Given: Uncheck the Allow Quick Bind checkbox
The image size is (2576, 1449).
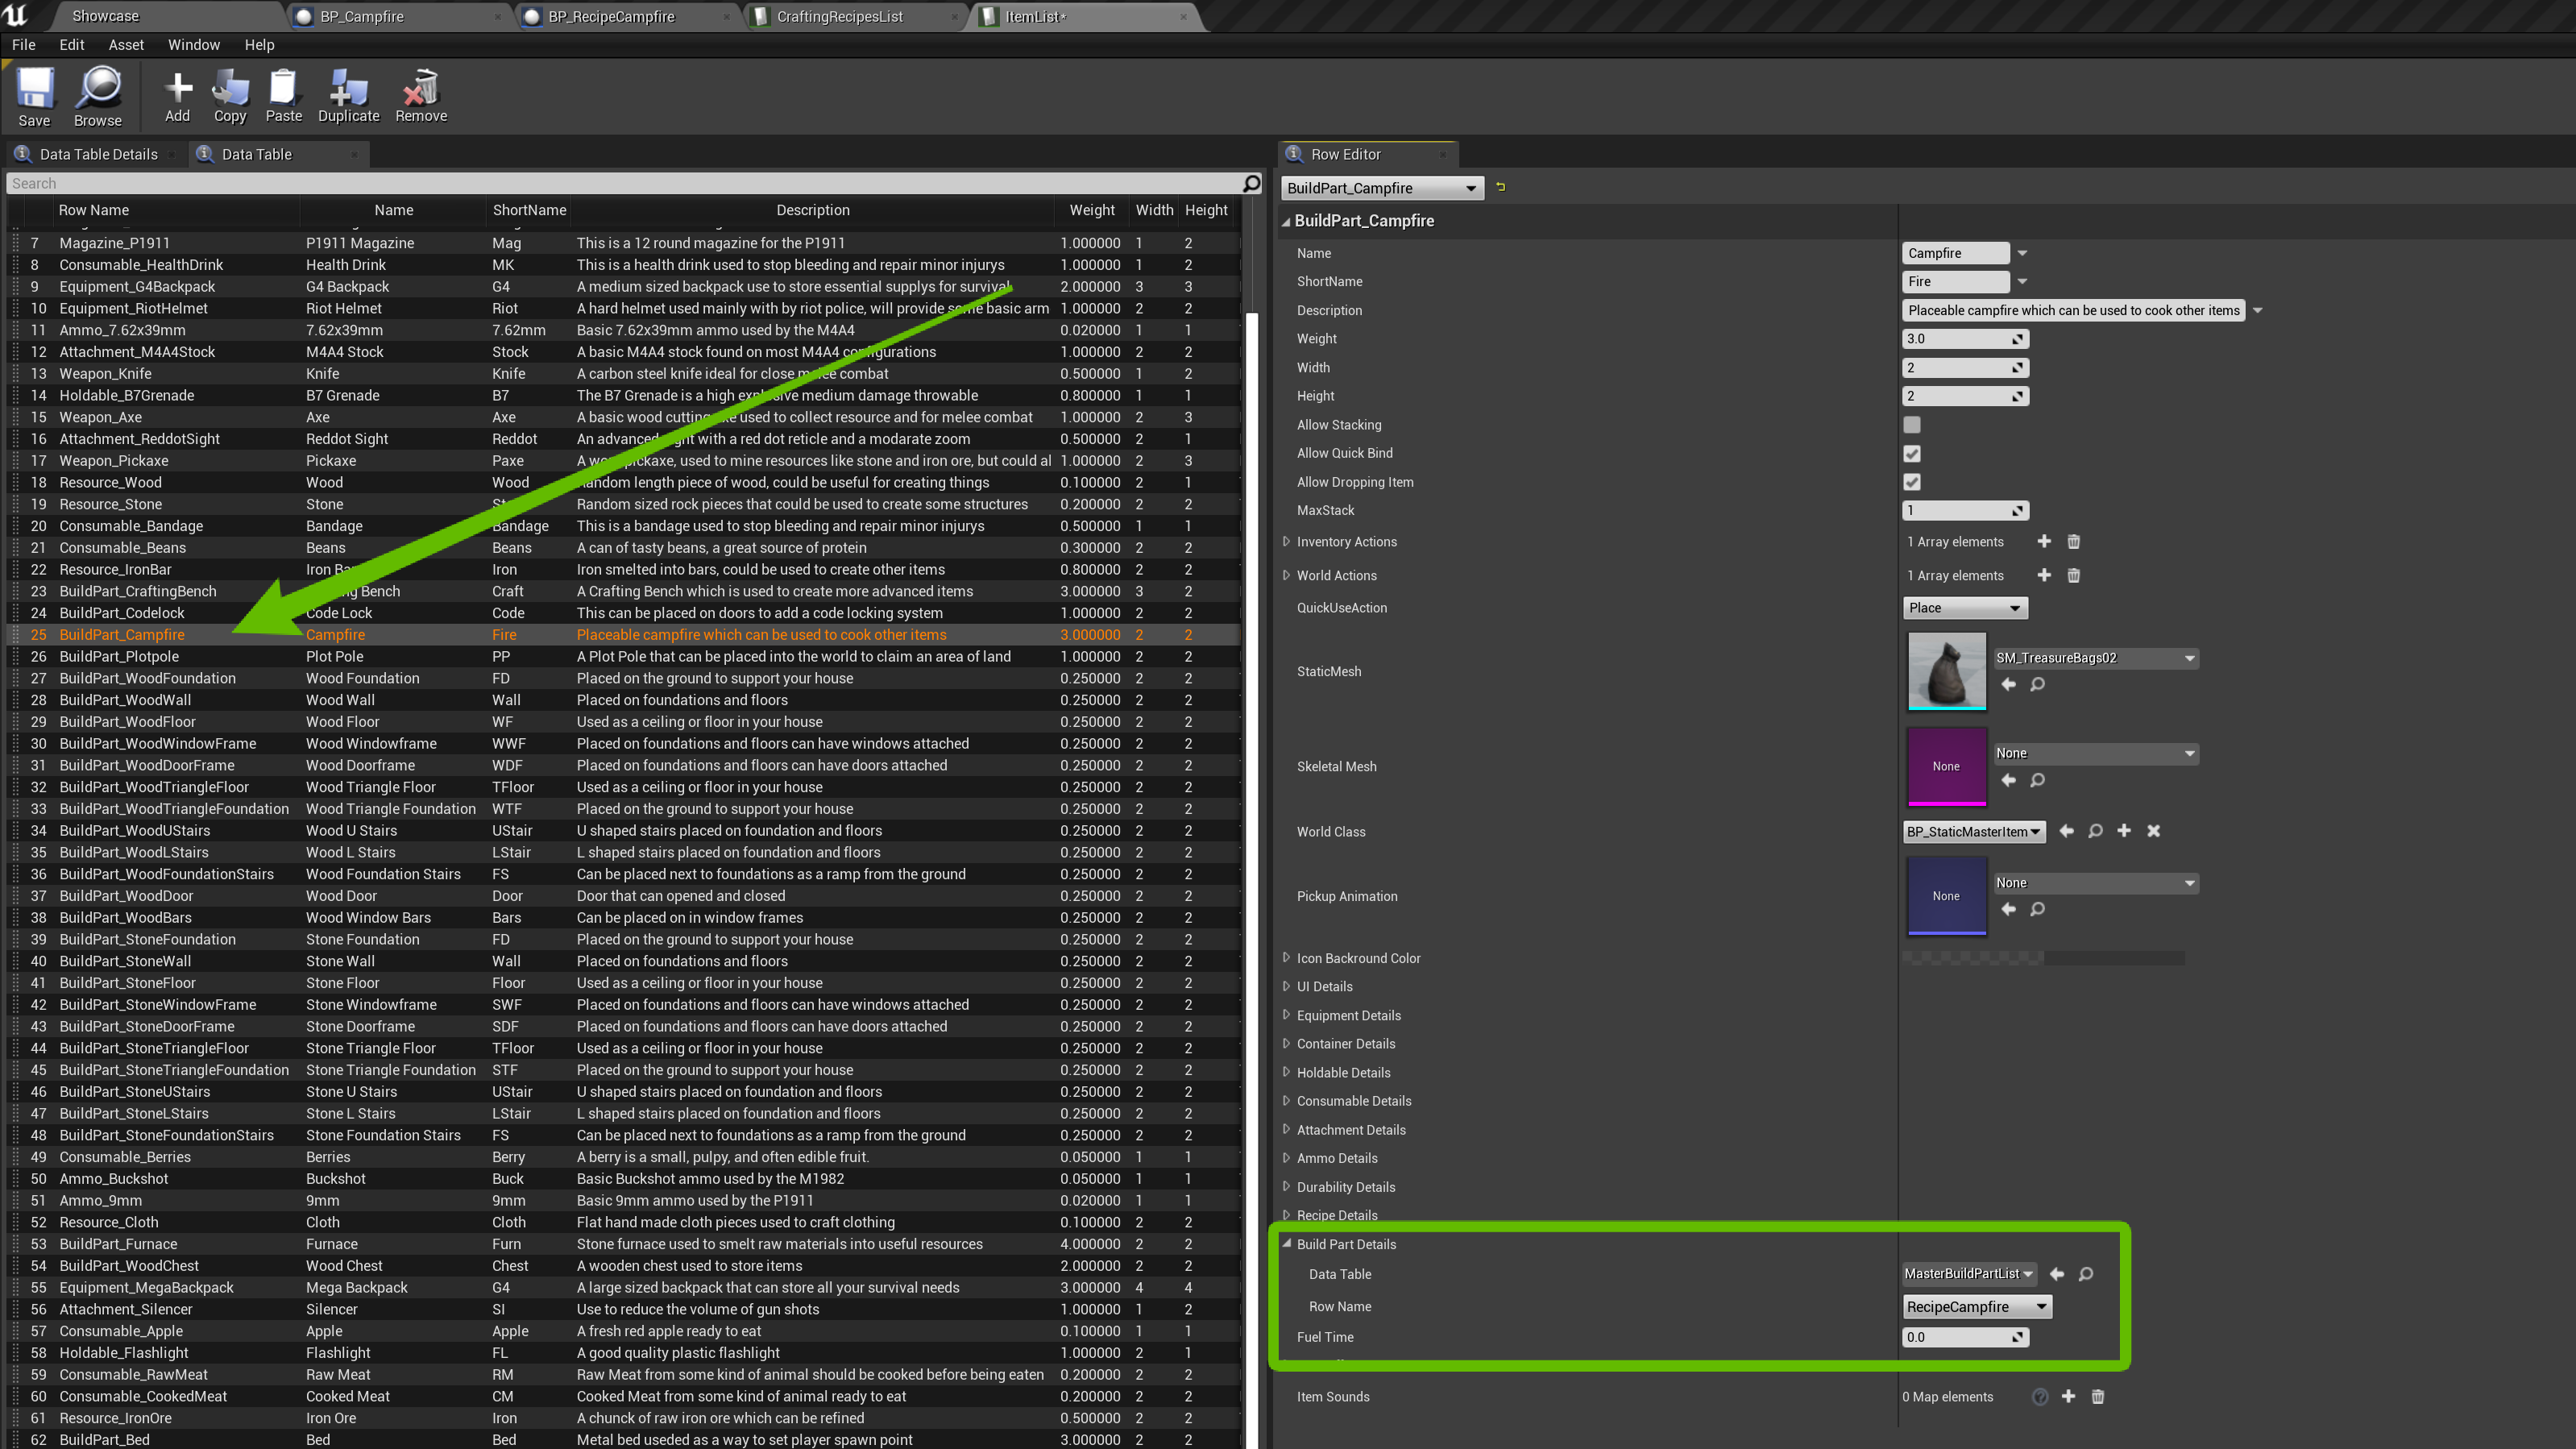Looking at the screenshot, I should [1912, 453].
